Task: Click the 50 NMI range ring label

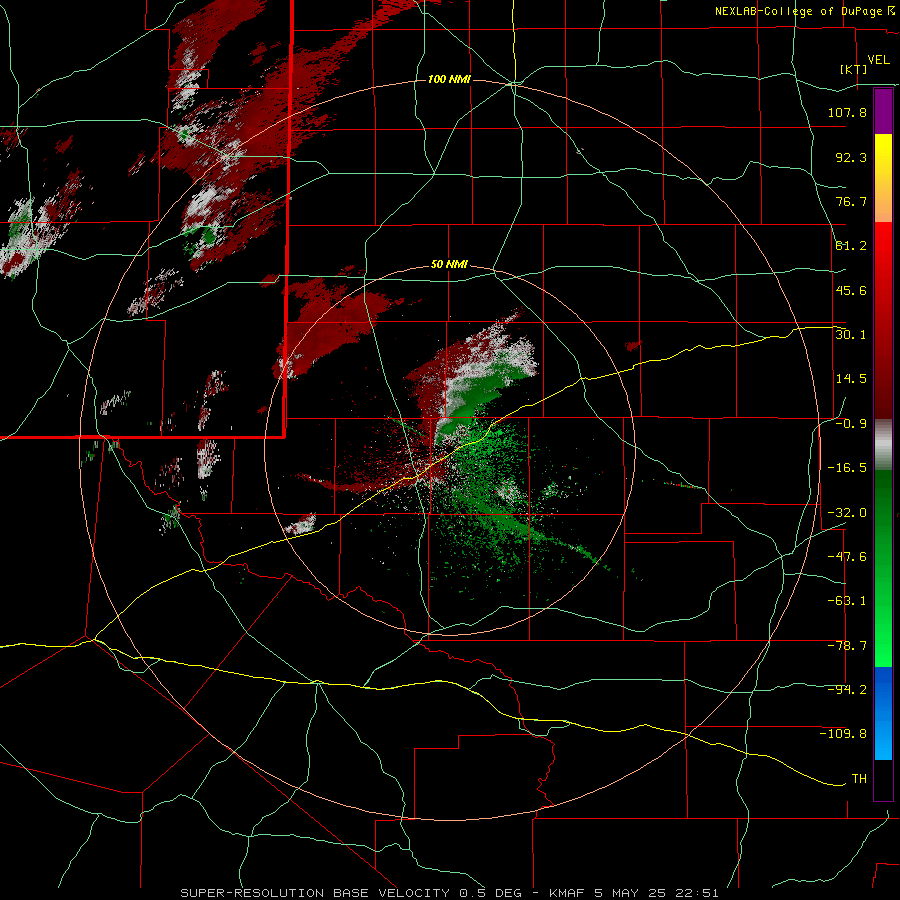Action: 449,265
